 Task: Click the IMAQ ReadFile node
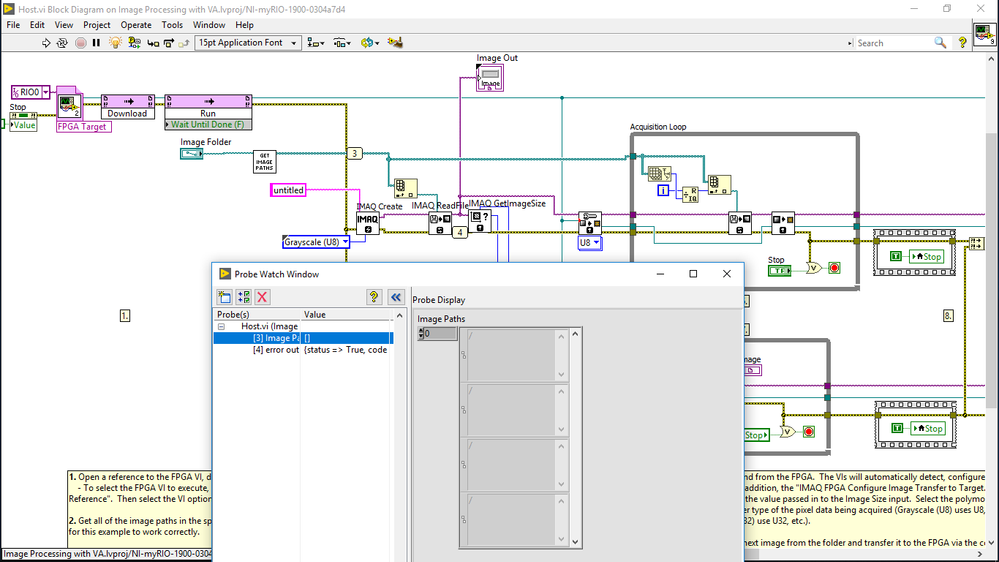(440, 223)
